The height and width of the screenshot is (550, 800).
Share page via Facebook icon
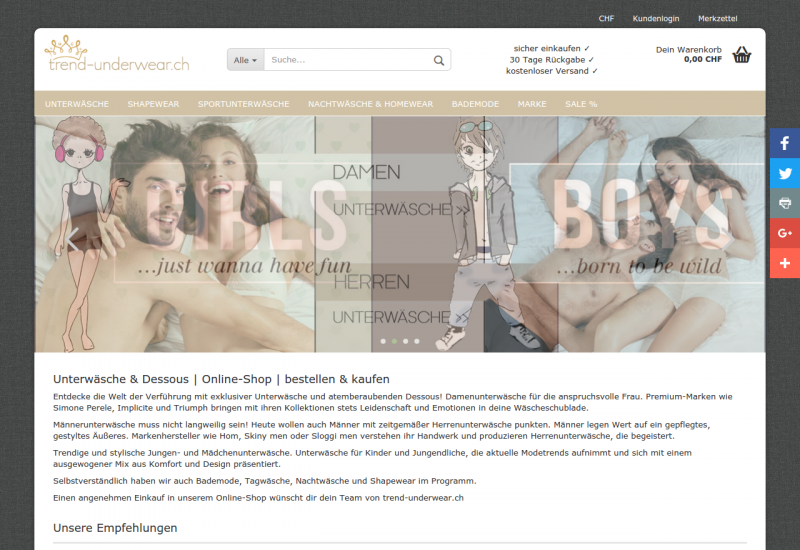pos(784,144)
